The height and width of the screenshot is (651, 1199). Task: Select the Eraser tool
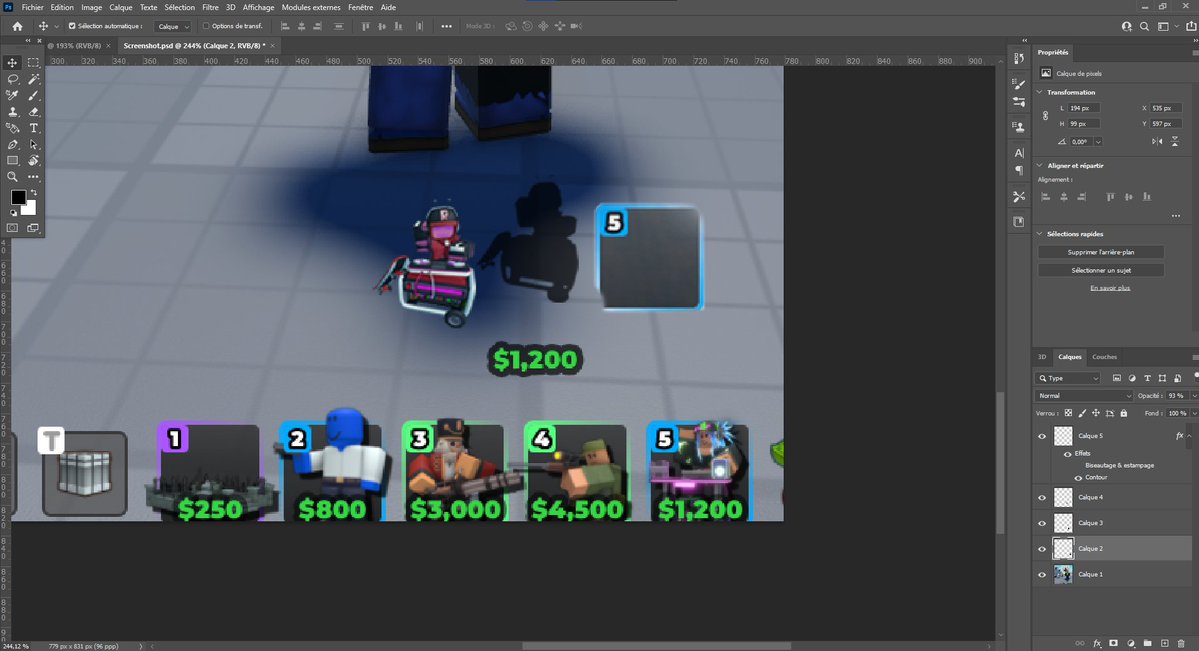click(34, 112)
